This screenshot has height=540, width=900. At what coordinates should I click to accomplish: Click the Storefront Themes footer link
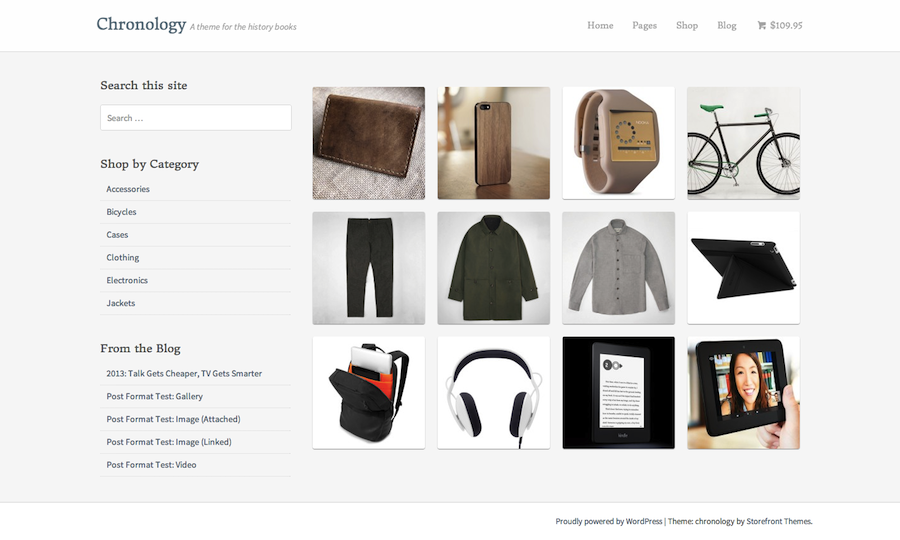pyautogui.click(x=779, y=521)
